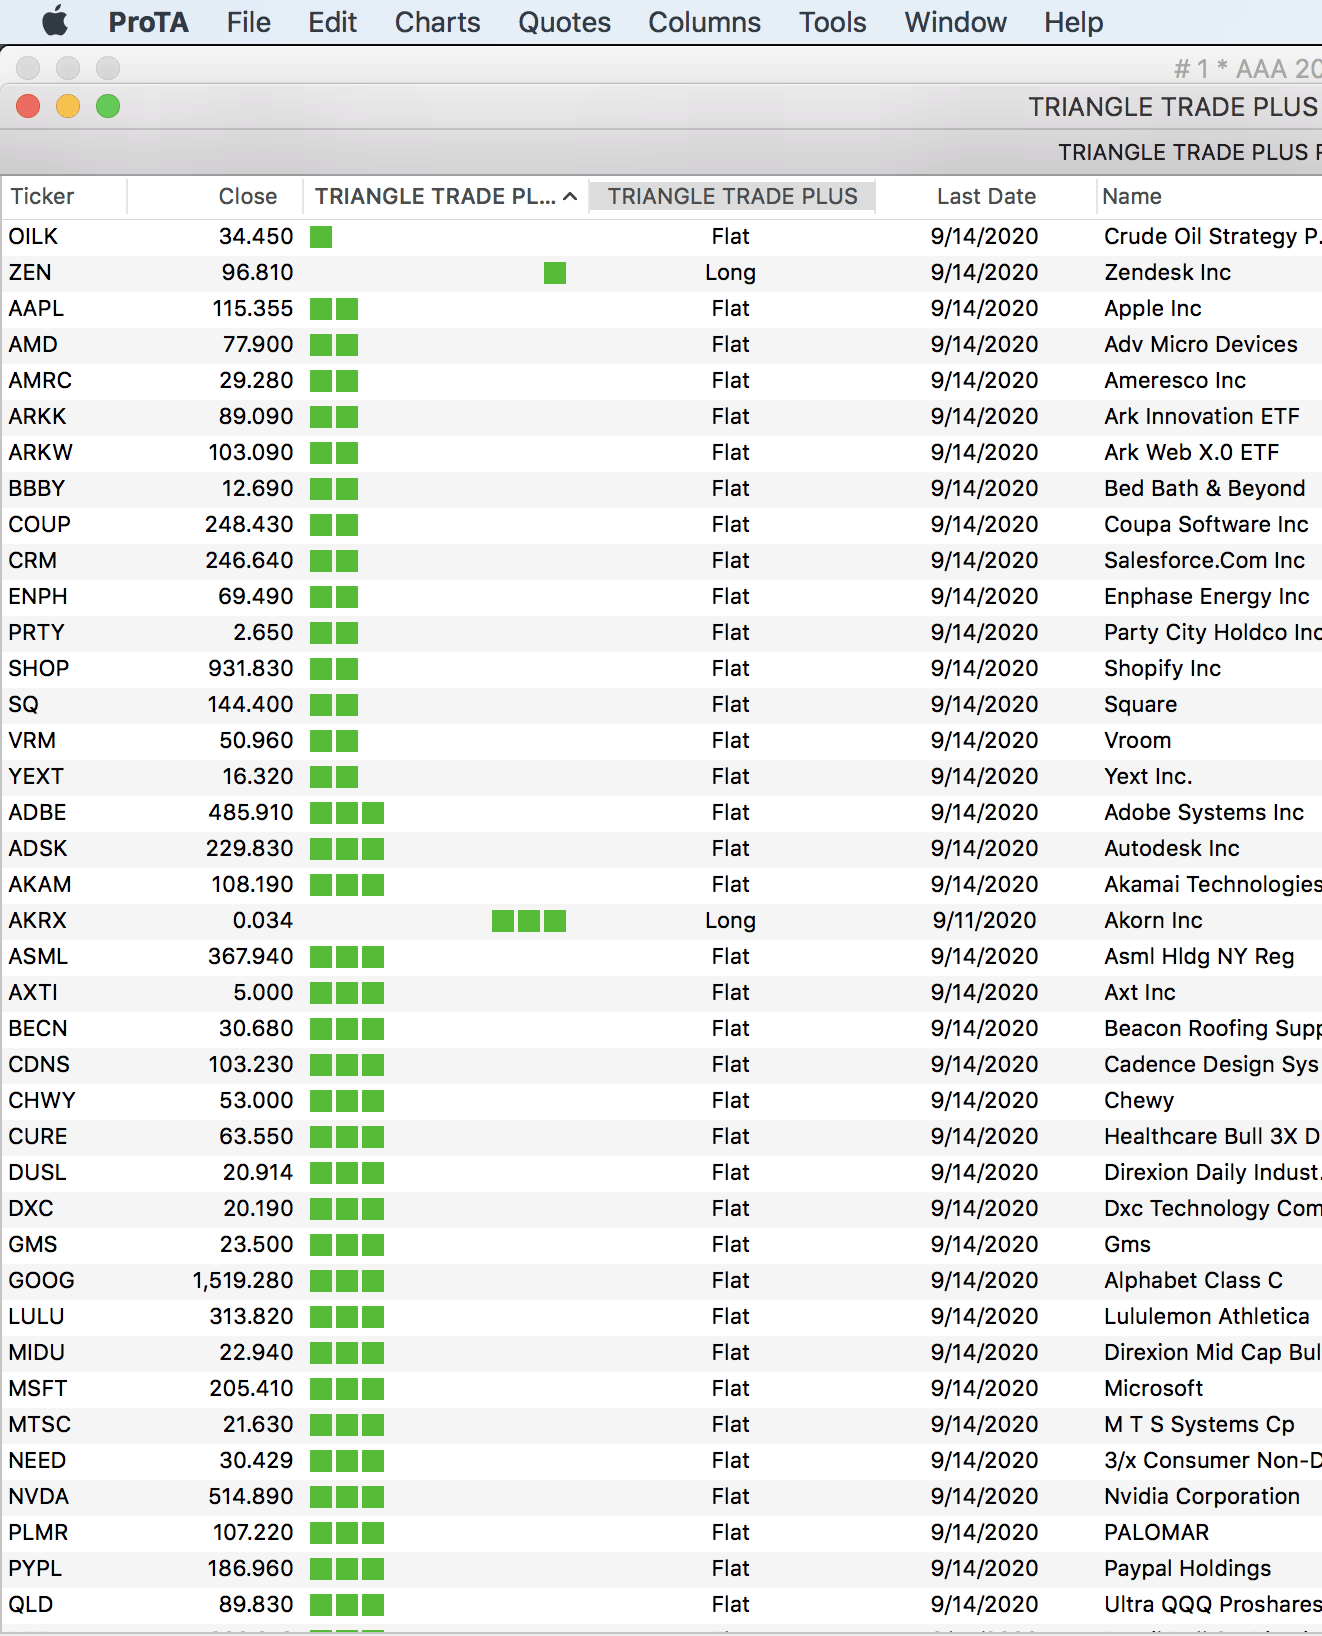Click the green signal bars for YEXT
The height and width of the screenshot is (1636, 1322).
(x=334, y=777)
